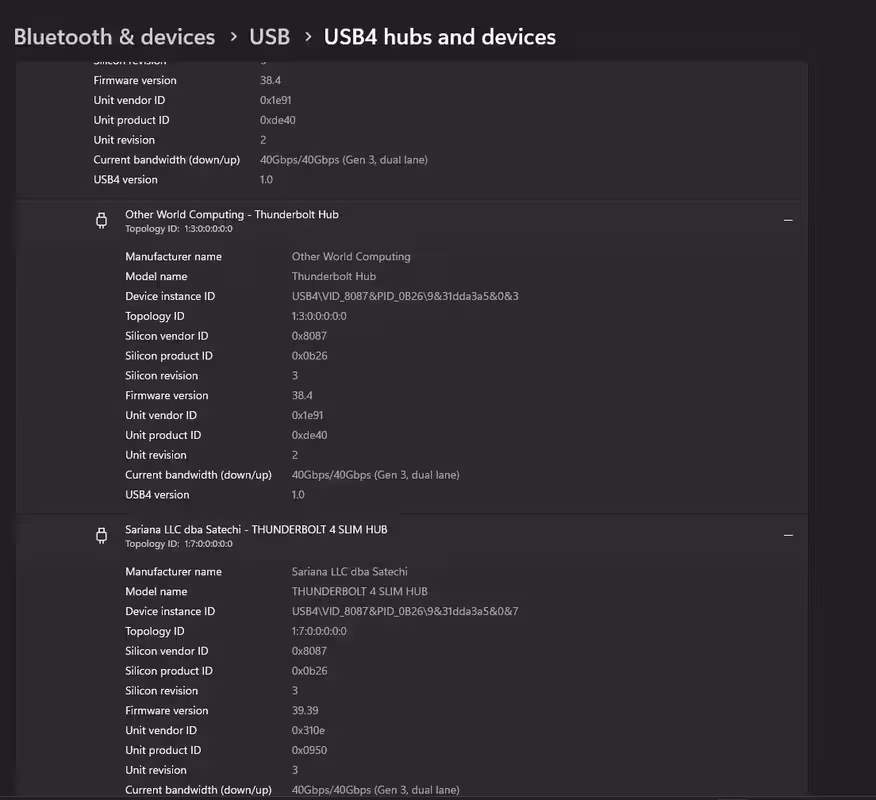The height and width of the screenshot is (800, 876).
Task: Click OWC hub Current bandwidth value
Action: [x=375, y=475]
